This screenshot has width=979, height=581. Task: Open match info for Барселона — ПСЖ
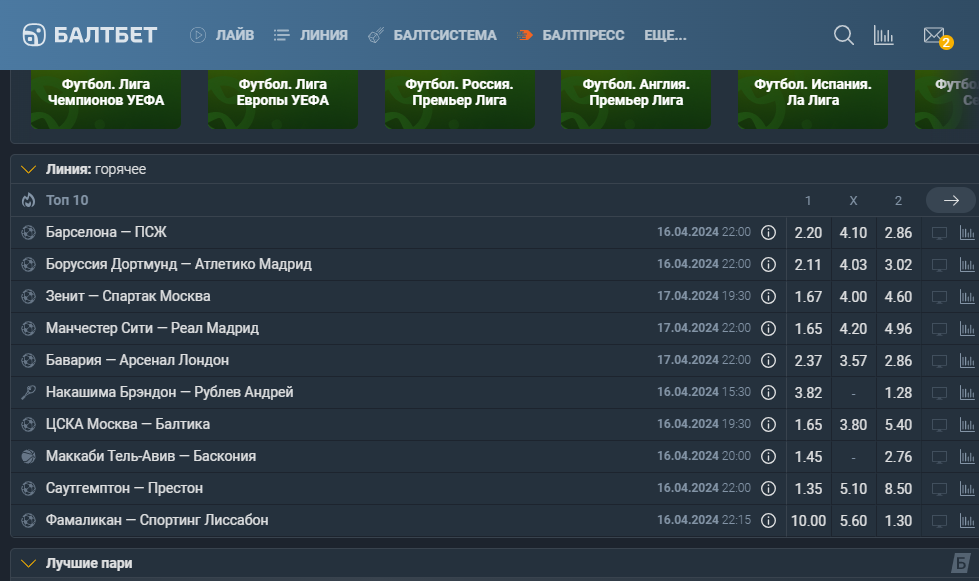(x=768, y=233)
